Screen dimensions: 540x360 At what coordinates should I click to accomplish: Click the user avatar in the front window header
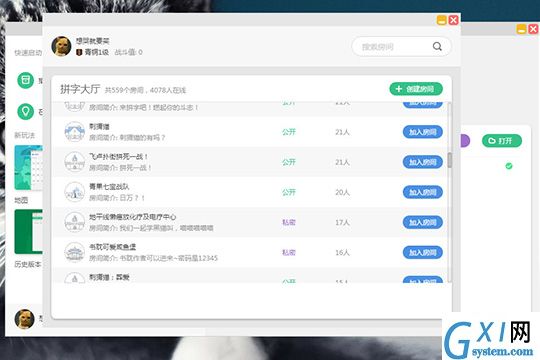61,46
